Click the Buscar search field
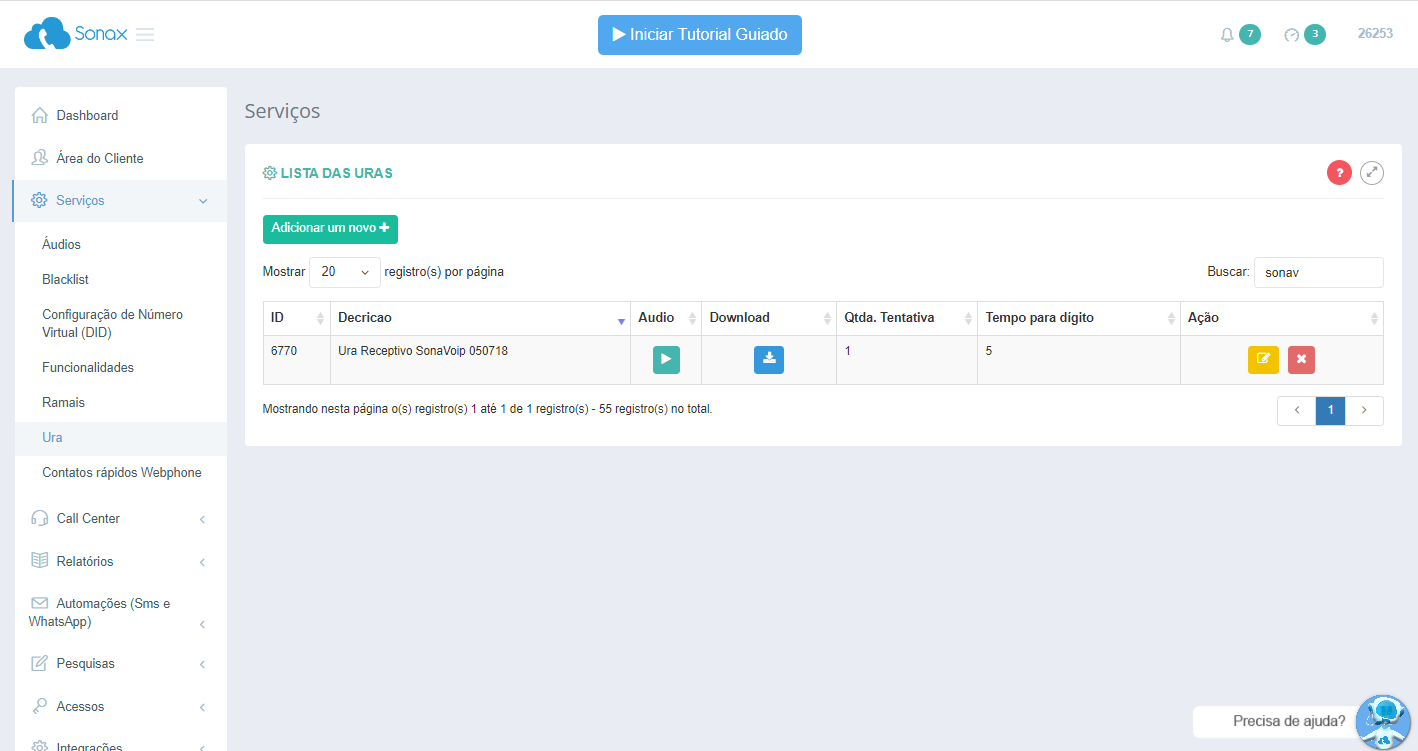Image resolution: width=1418 pixels, height=751 pixels. [1318, 272]
